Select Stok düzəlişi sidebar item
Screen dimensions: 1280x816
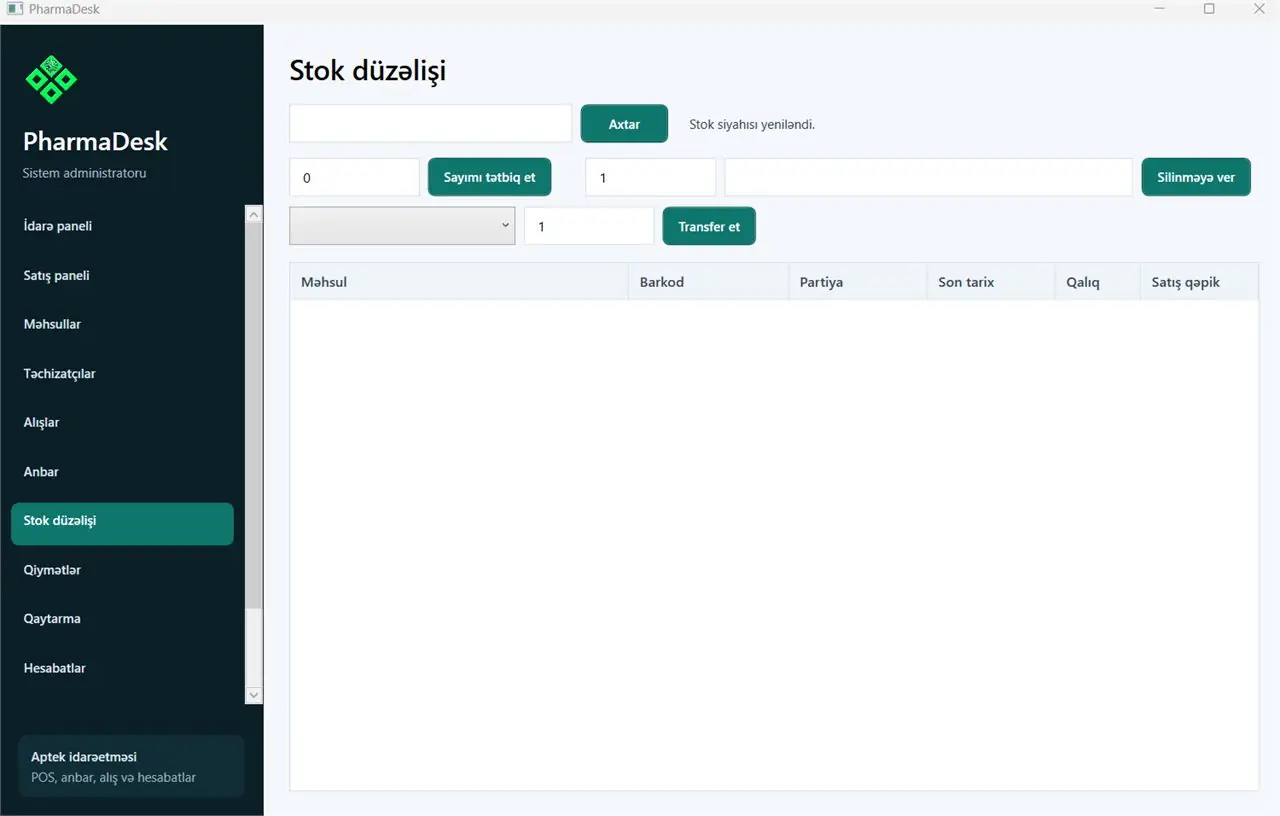(x=122, y=523)
